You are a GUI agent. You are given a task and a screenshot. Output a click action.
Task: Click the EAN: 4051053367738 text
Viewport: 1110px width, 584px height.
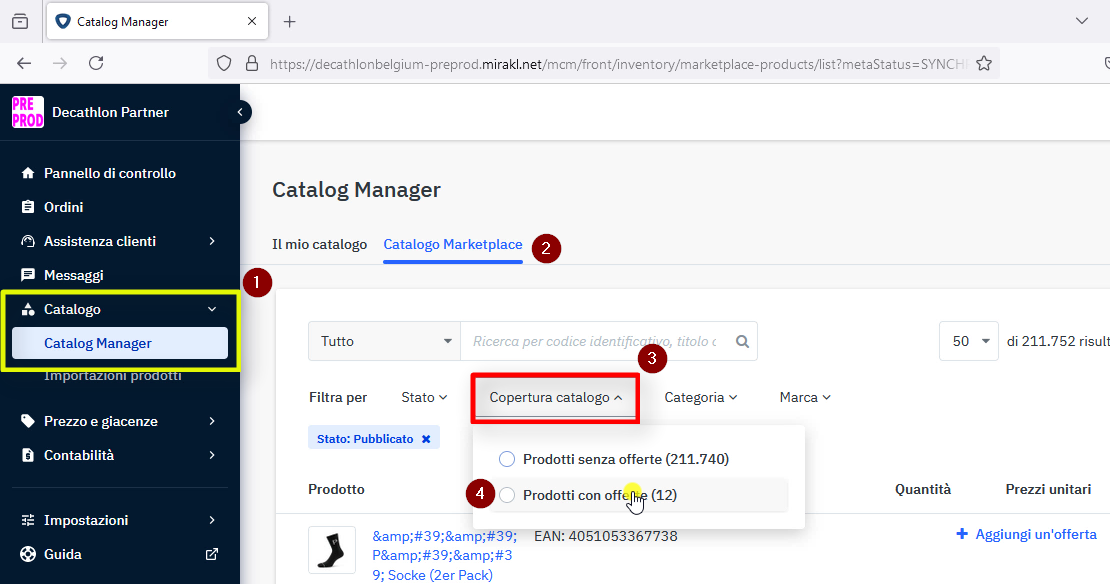point(606,536)
